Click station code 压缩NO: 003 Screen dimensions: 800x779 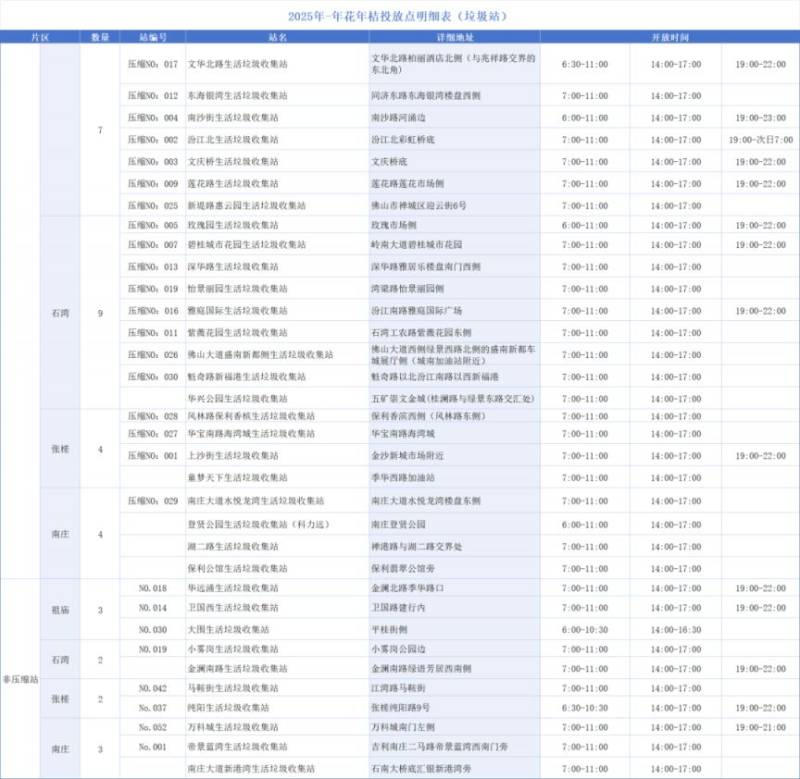[153, 162]
